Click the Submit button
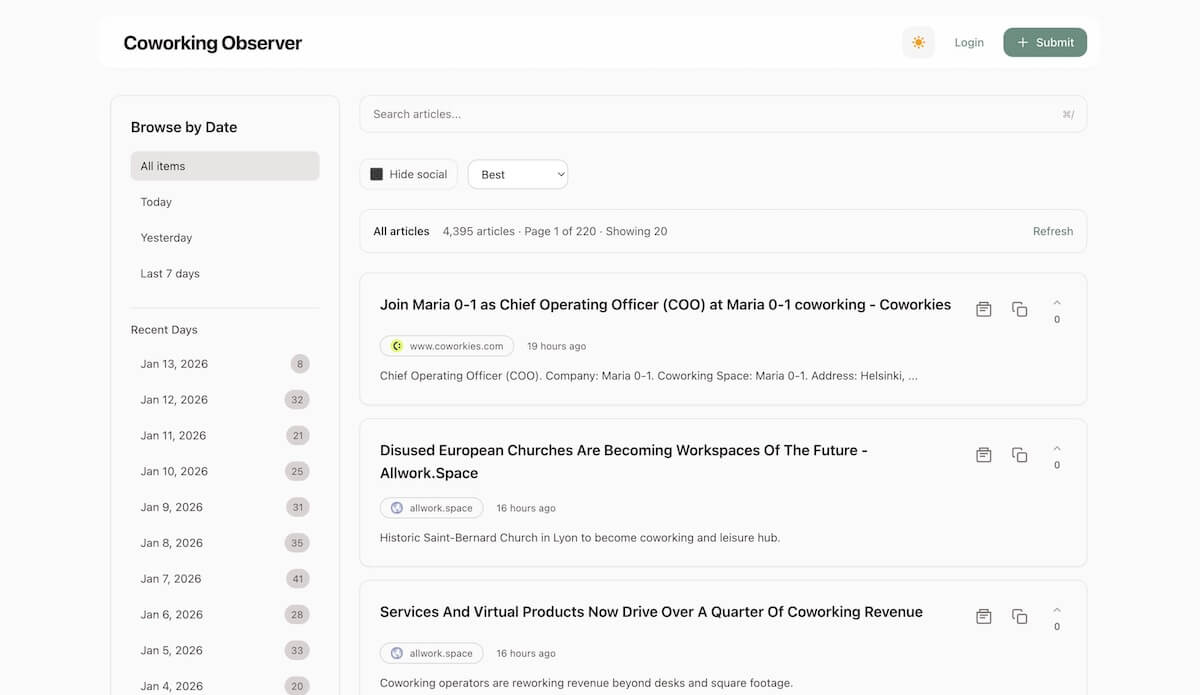 [x=1045, y=42]
